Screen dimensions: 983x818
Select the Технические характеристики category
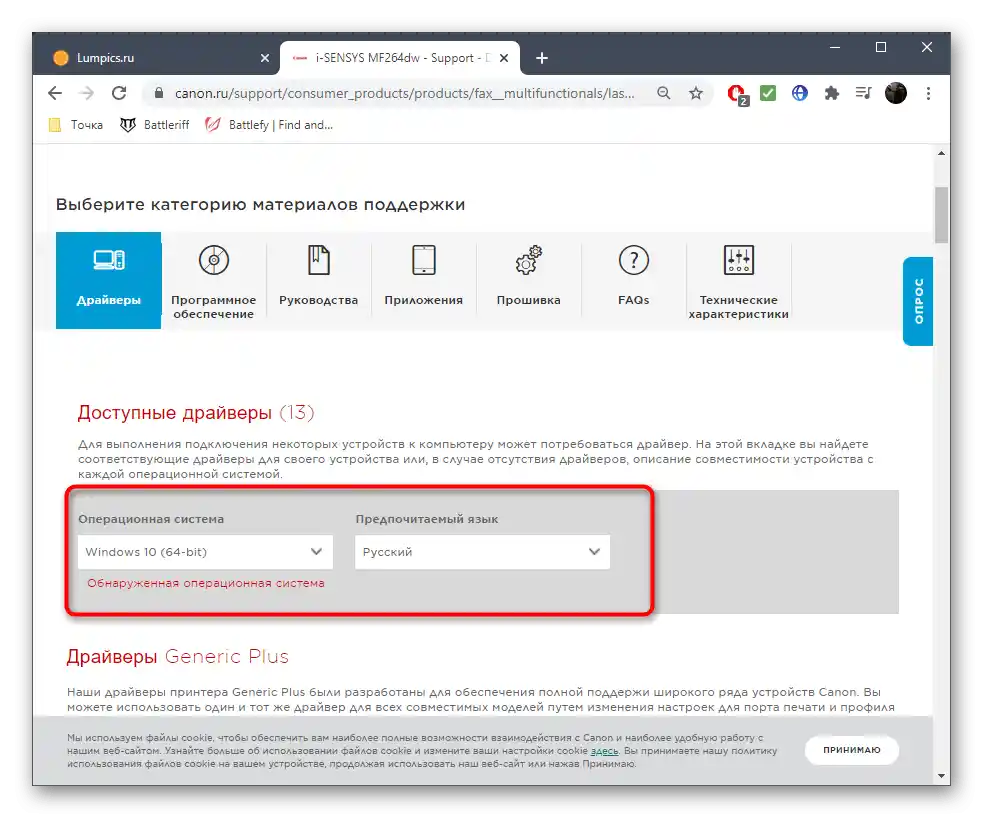pyautogui.click(x=739, y=280)
